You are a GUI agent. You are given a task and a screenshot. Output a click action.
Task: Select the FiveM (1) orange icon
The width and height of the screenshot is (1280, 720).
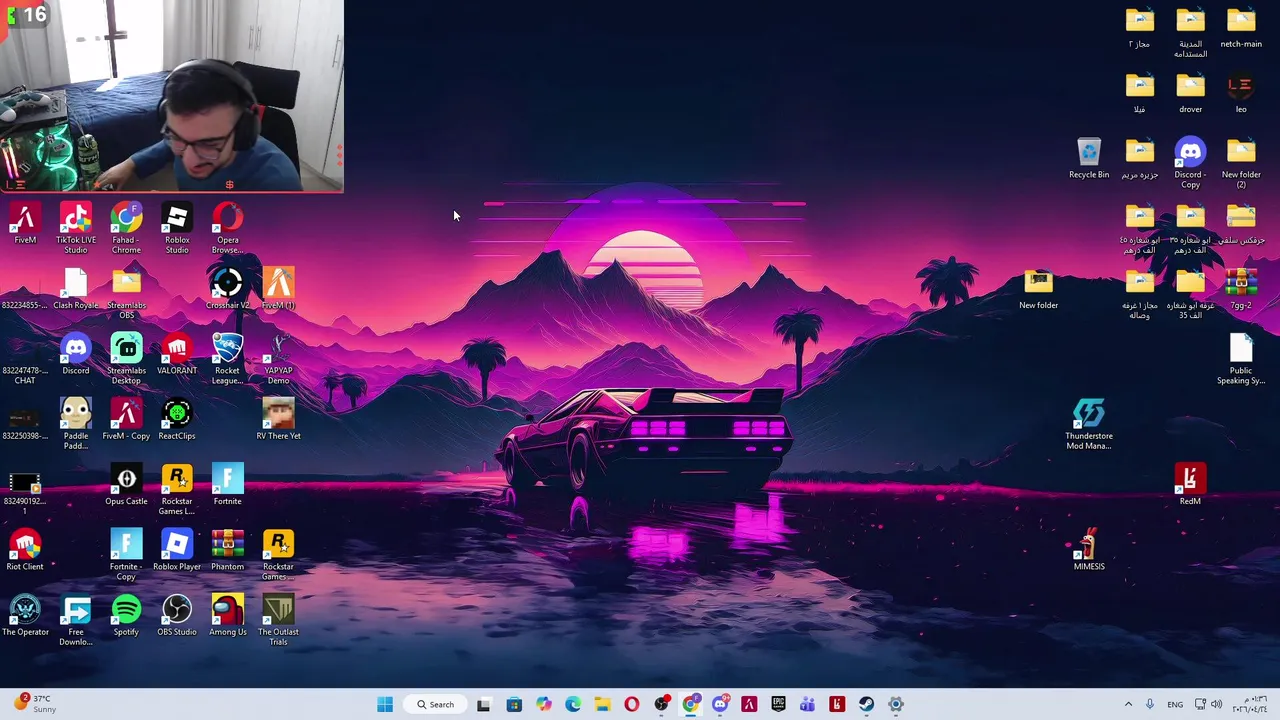(x=278, y=289)
